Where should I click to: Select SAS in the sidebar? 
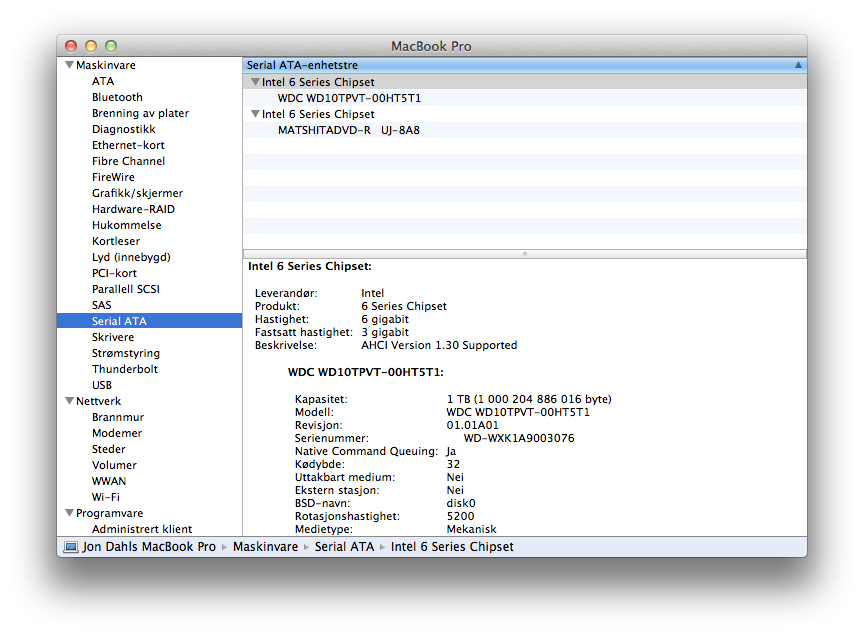click(x=101, y=305)
